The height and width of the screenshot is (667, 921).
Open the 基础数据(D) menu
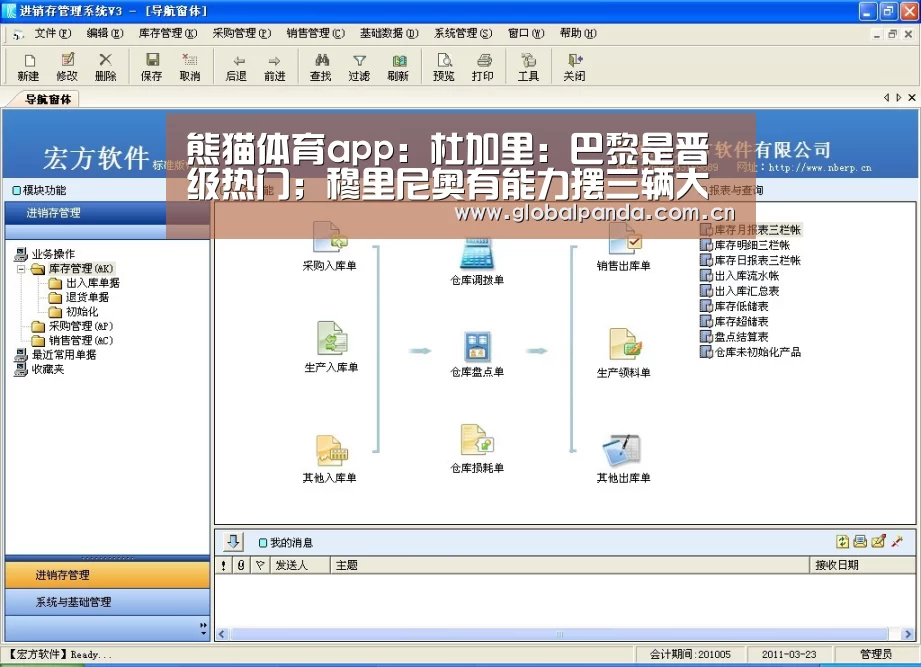tap(389, 33)
